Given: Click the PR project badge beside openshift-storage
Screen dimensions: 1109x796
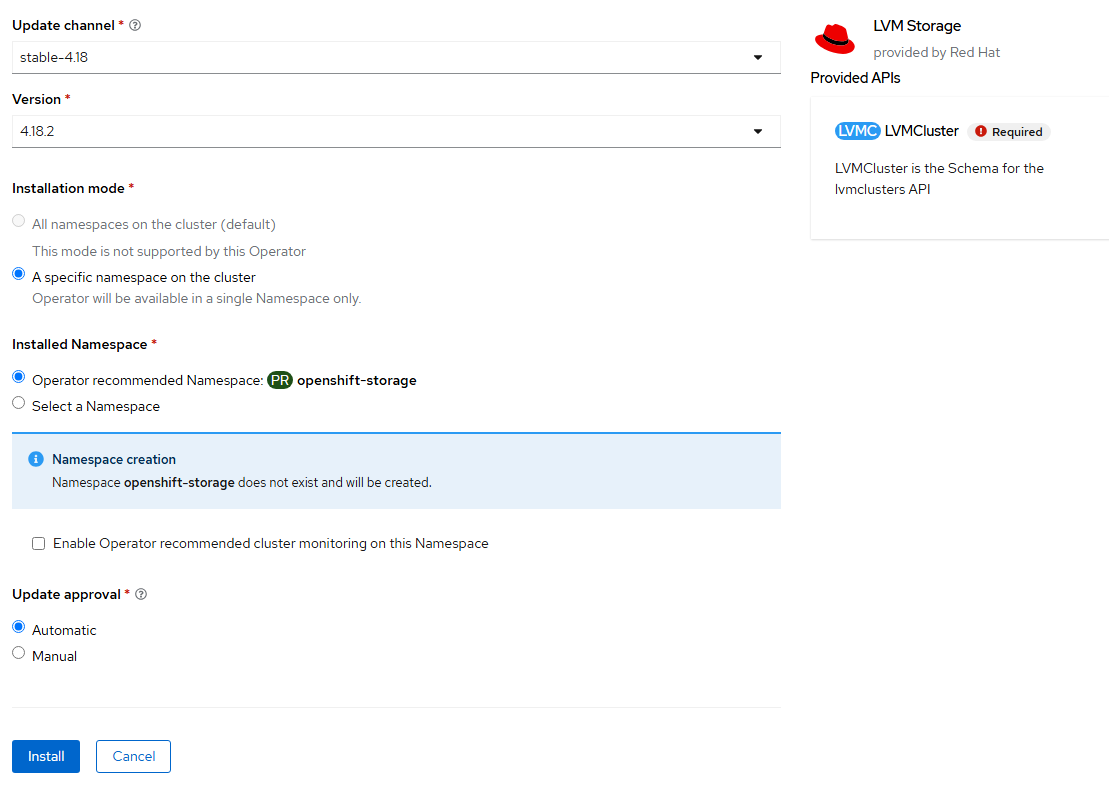Looking at the screenshot, I should point(279,380).
